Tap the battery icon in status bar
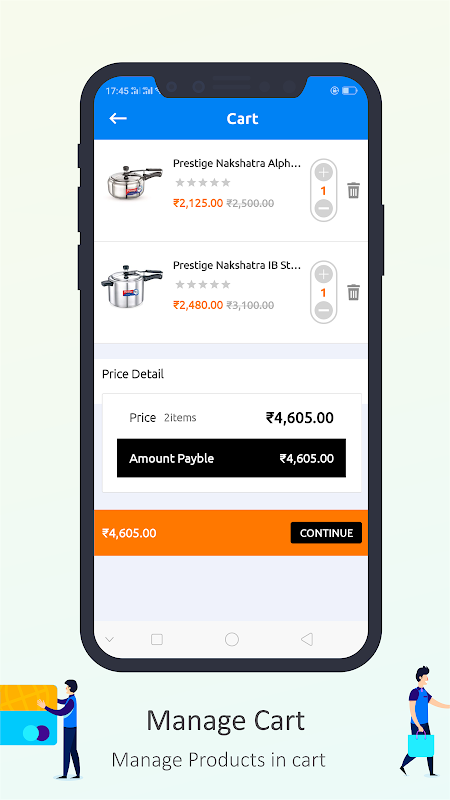450x800 pixels. click(349, 91)
